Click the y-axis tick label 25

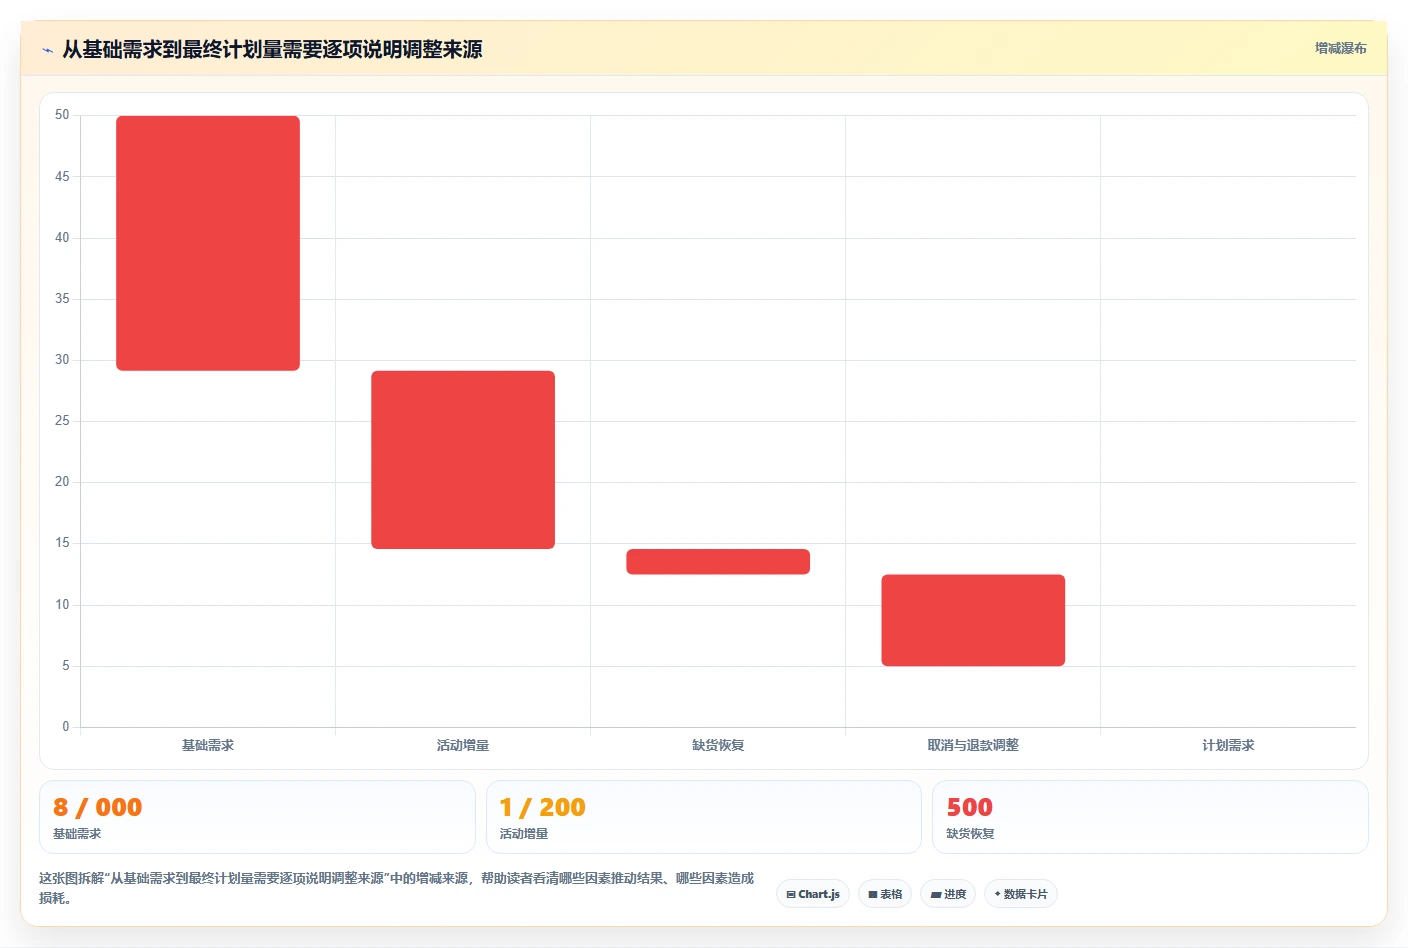pos(62,421)
